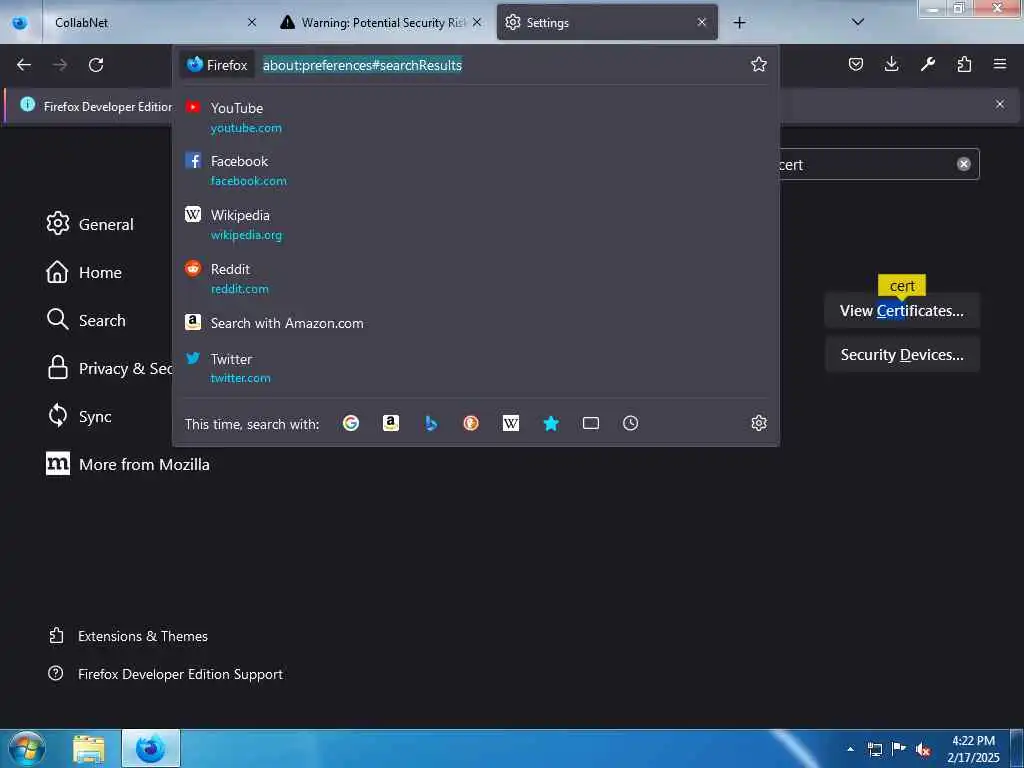1024x768 pixels.
Task: Open the Action Center flag icon
Action: (x=899, y=749)
